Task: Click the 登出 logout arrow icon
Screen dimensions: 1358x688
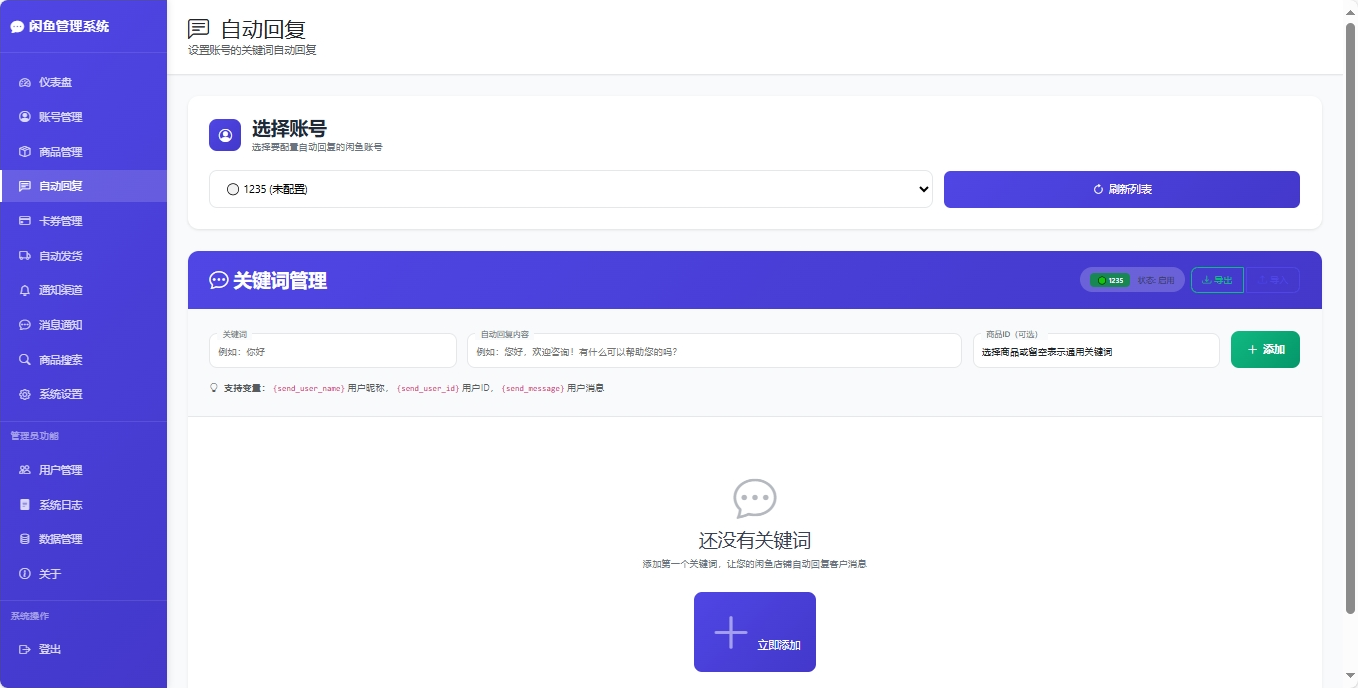Action: [x=25, y=649]
